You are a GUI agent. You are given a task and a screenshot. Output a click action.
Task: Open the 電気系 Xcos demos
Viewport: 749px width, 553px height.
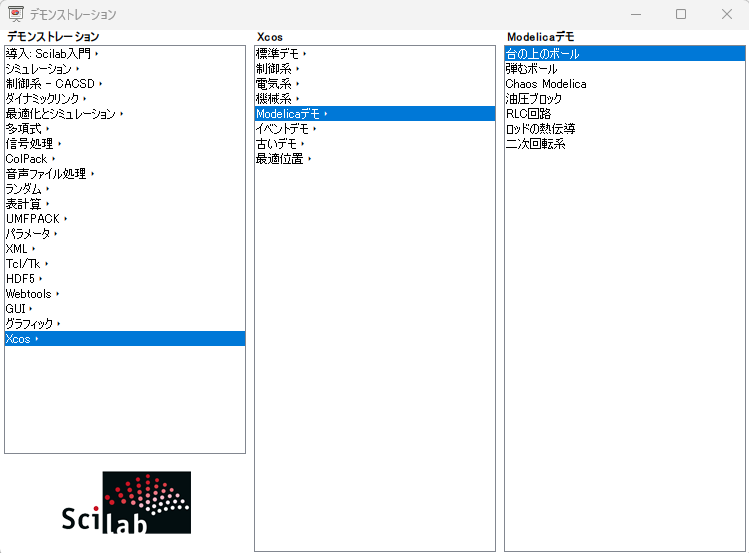(x=375, y=84)
